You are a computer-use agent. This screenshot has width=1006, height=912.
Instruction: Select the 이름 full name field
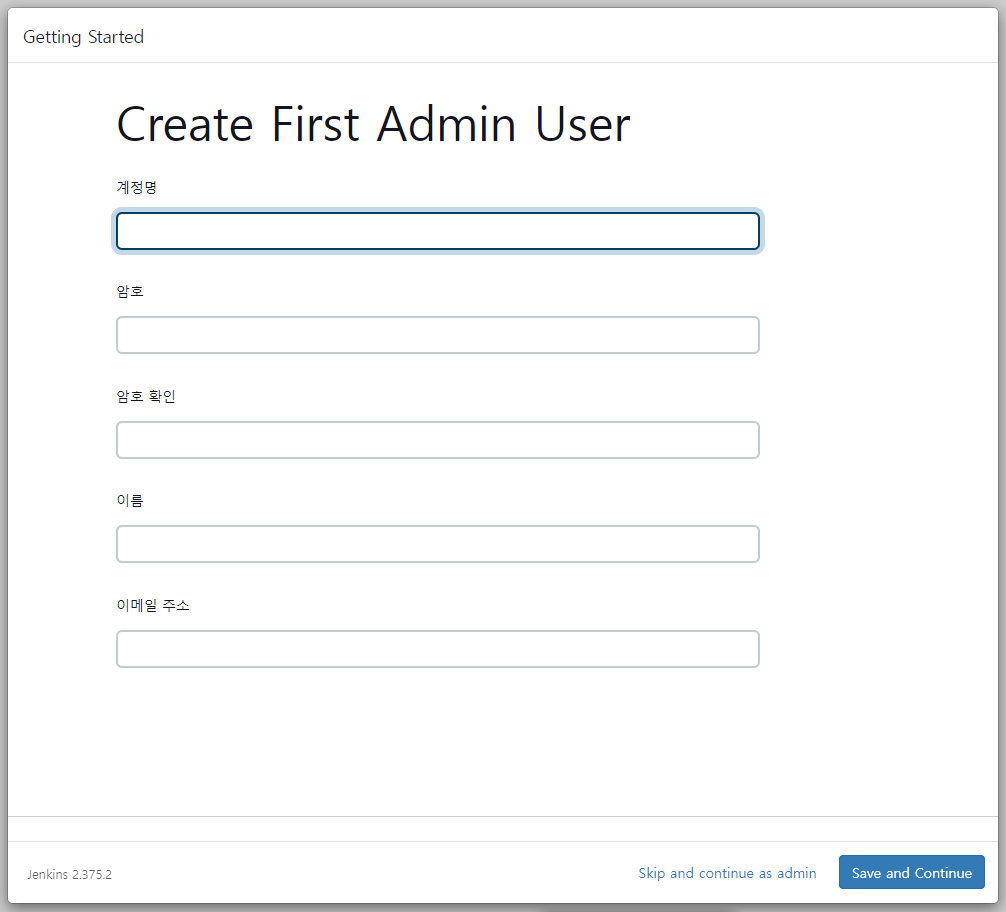coord(438,544)
